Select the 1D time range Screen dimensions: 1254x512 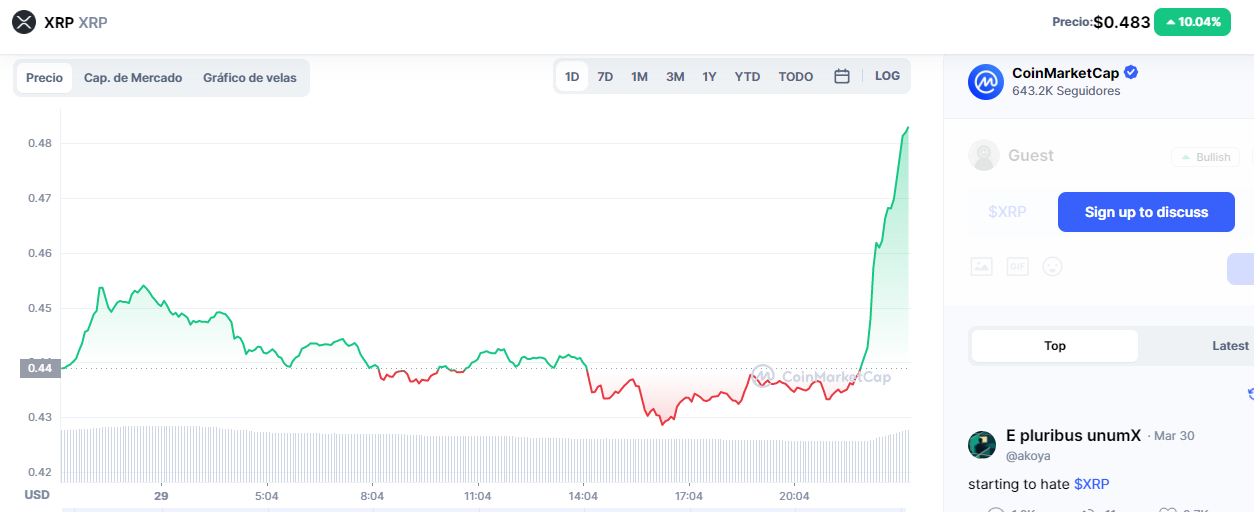(572, 76)
